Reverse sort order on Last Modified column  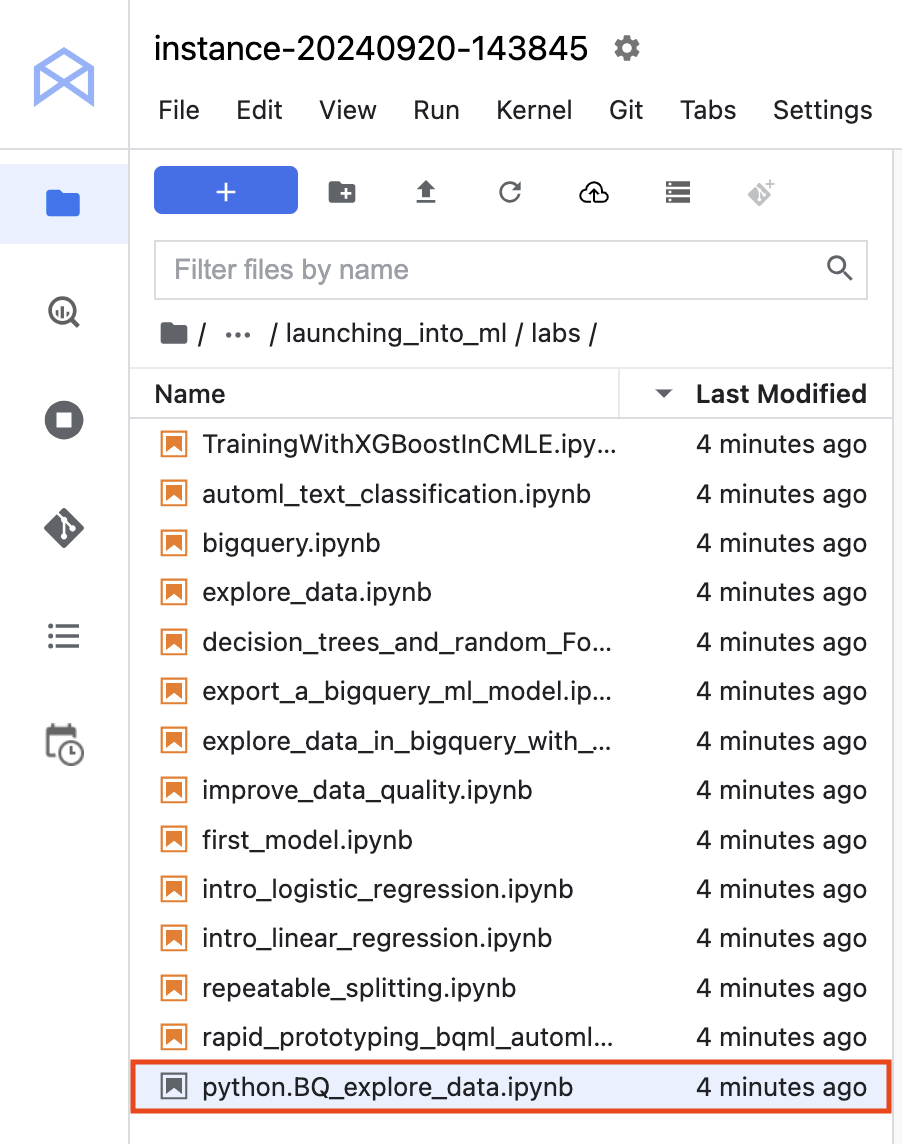[x=661, y=393]
